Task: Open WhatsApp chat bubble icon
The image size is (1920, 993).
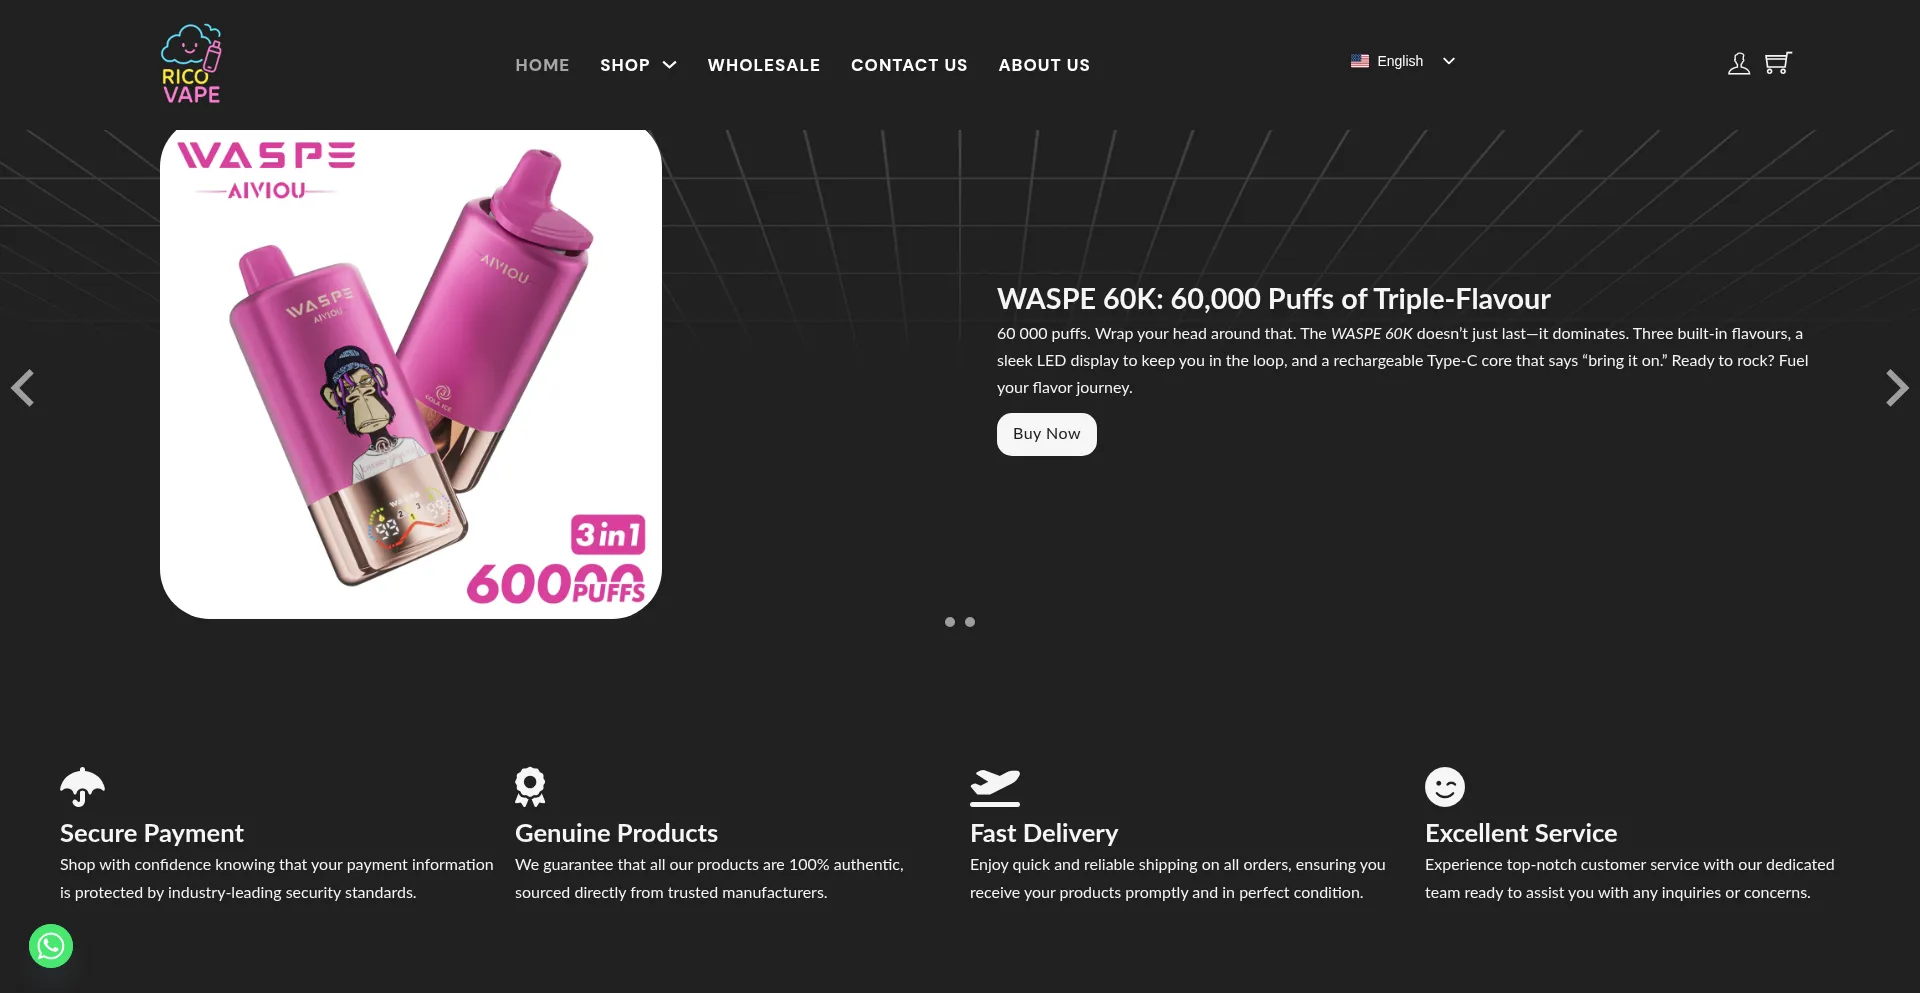Action: 51,946
